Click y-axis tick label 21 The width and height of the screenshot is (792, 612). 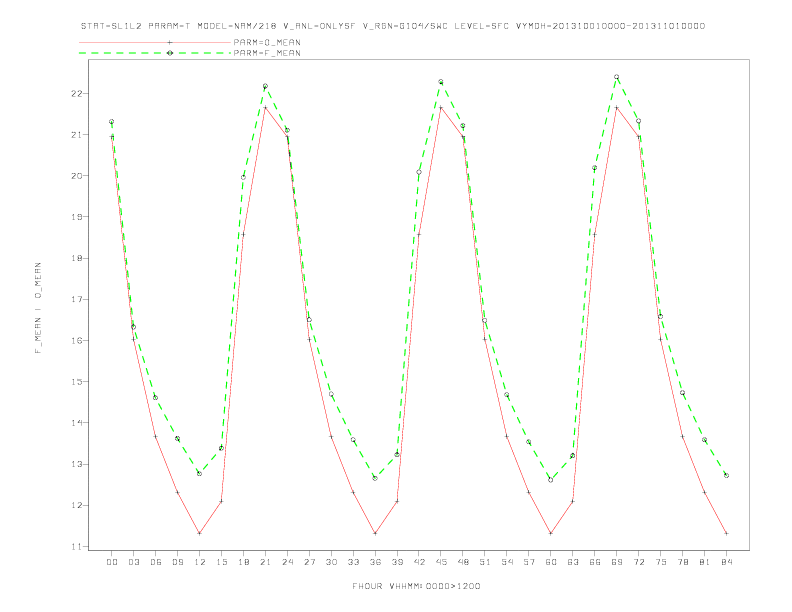(76, 135)
